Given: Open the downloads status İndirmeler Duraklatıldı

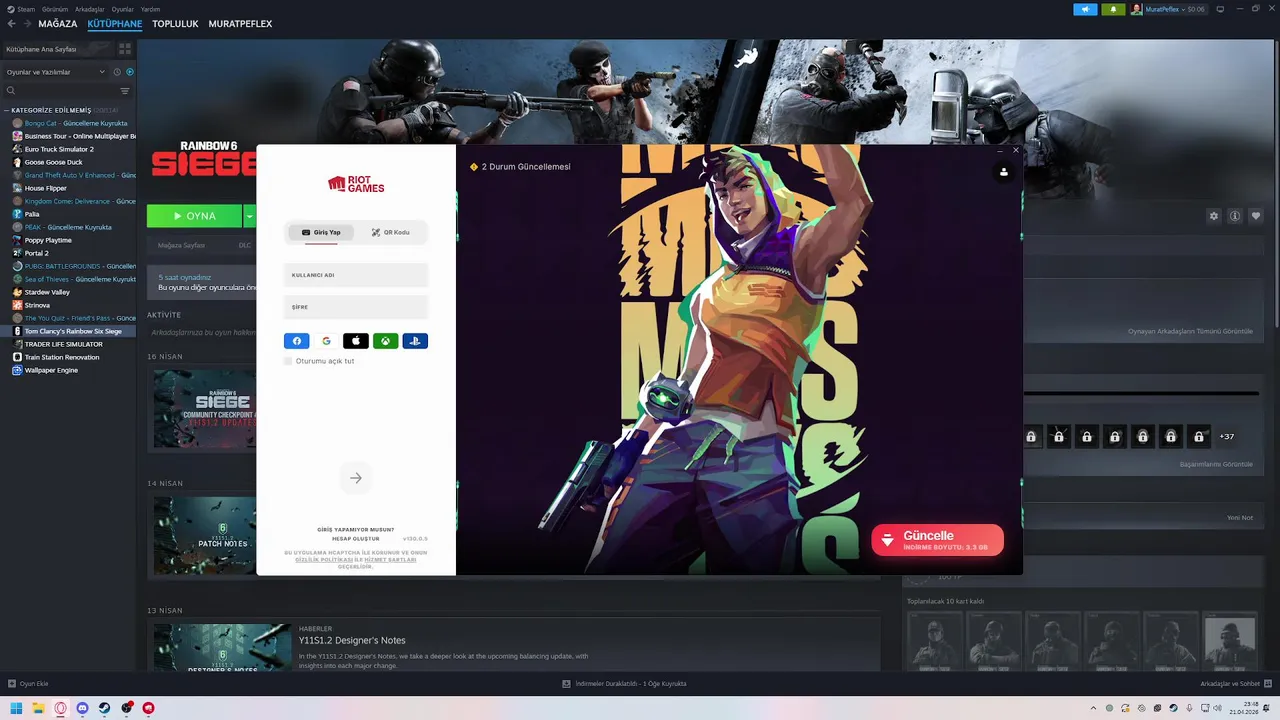Looking at the screenshot, I should click(624, 684).
